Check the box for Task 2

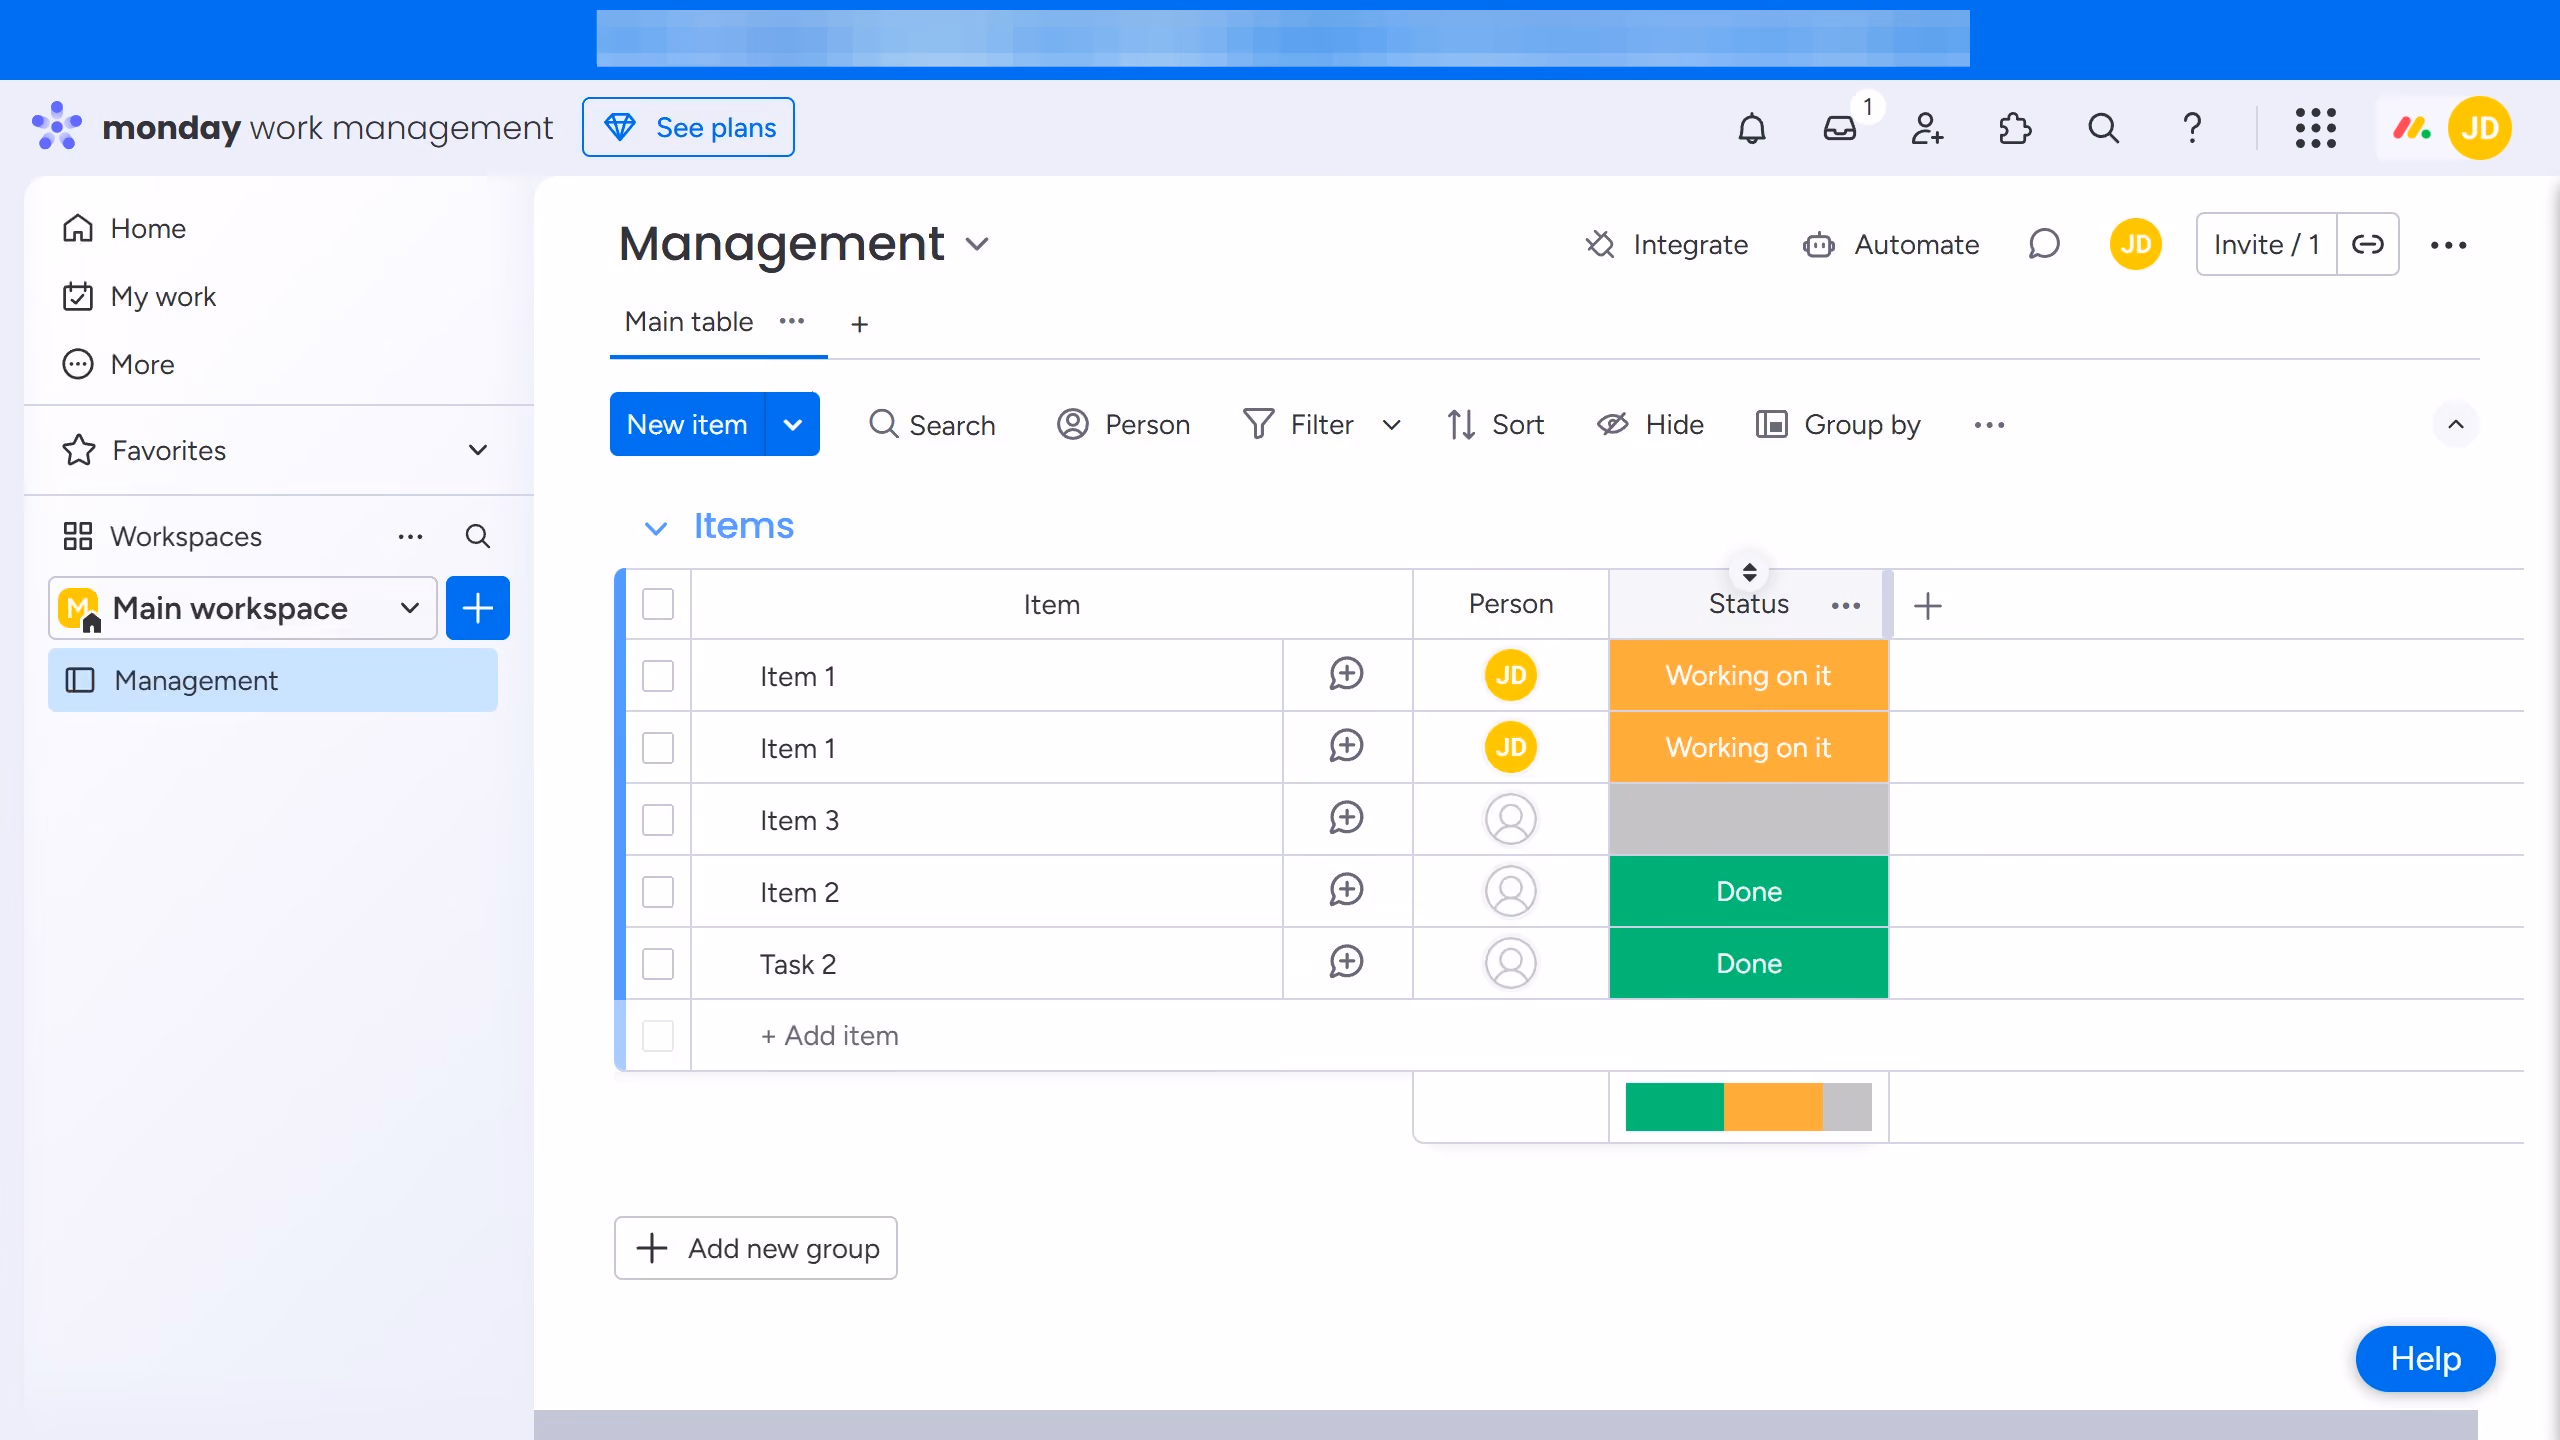coord(658,964)
